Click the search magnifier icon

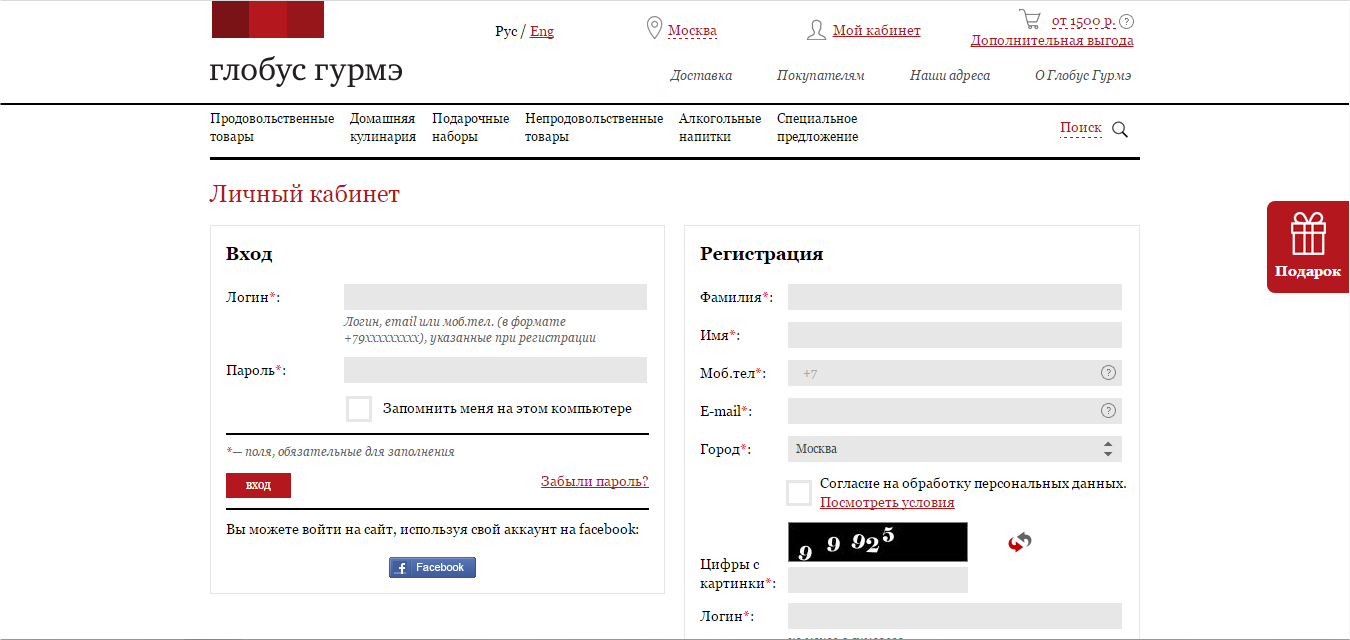tap(1120, 129)
